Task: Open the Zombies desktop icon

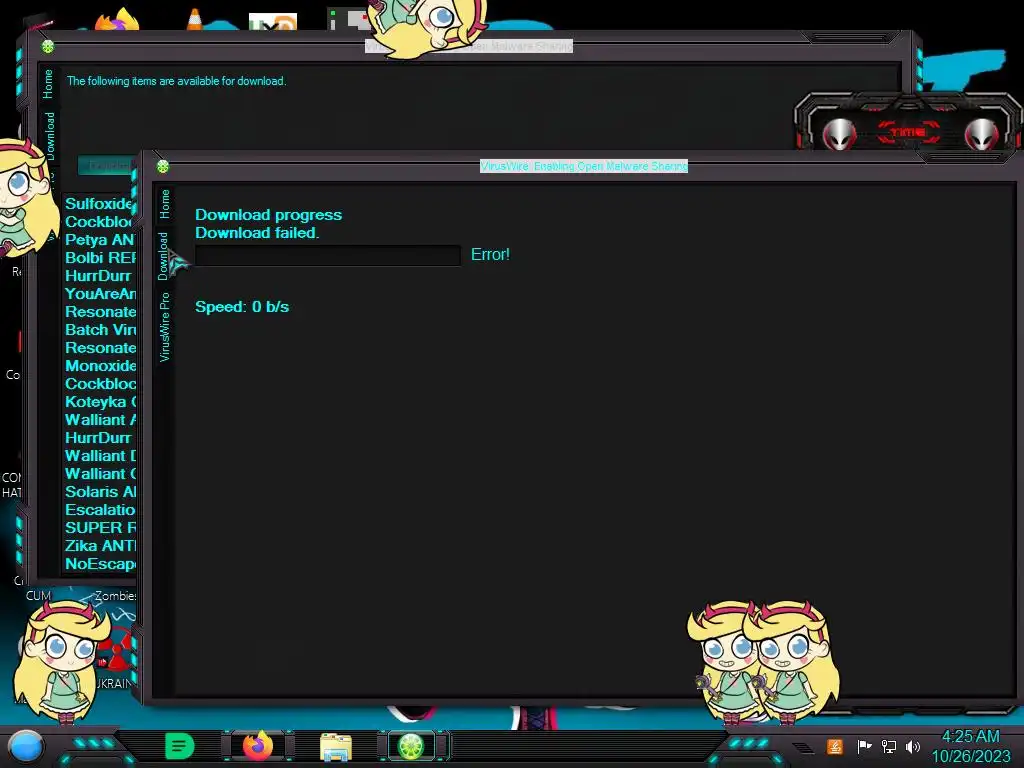Action: [115, 596]
